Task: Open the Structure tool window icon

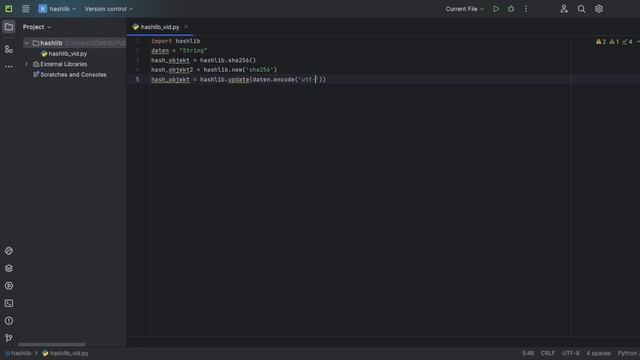Action: click(9, 49)
